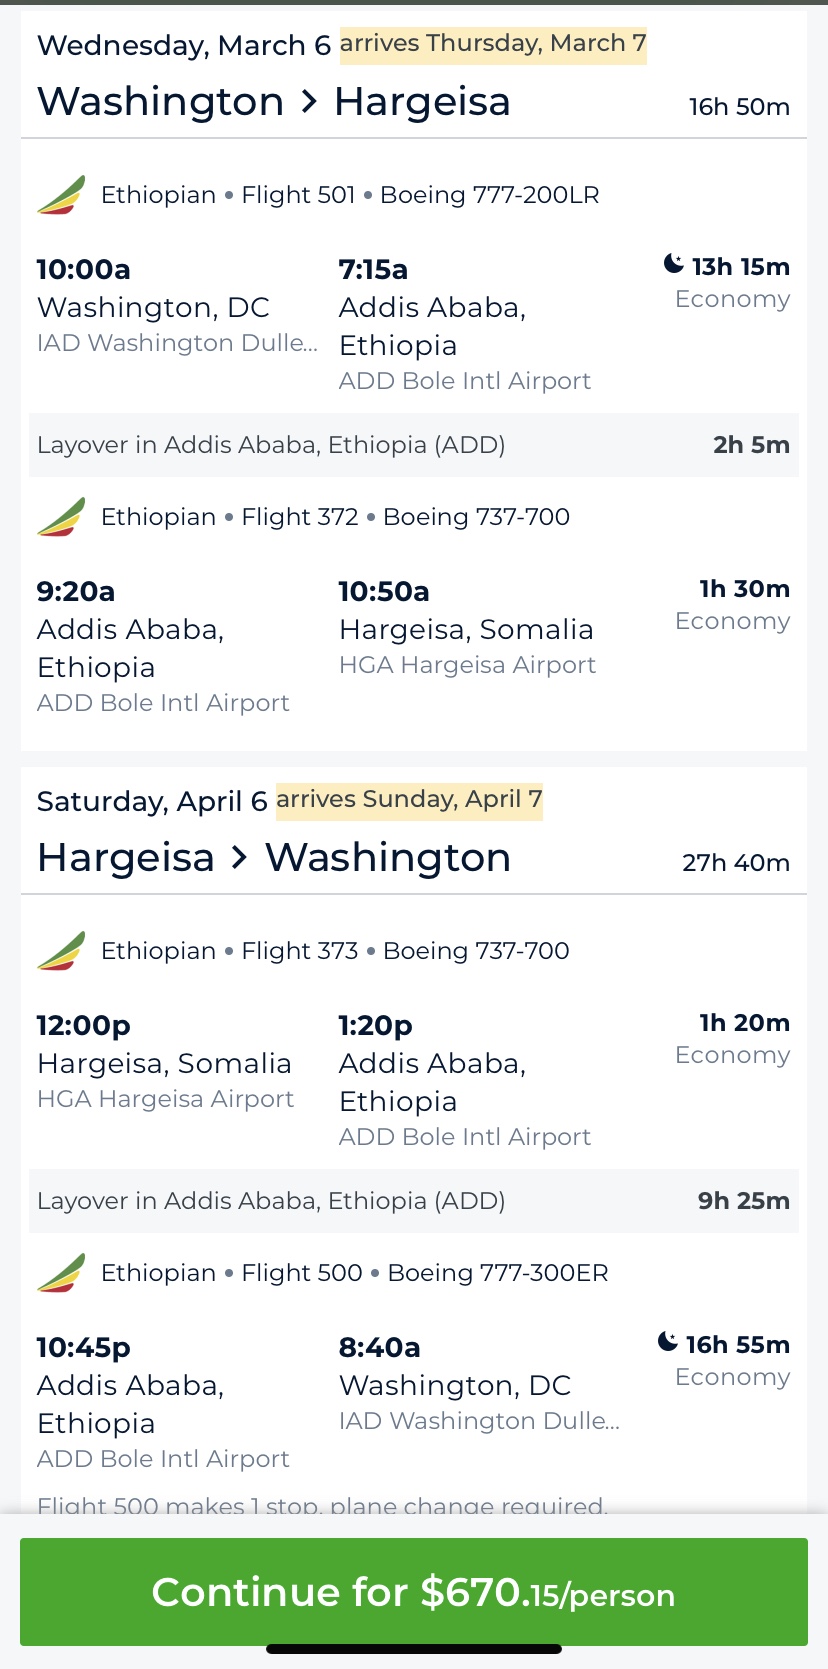This screenshot has height=1669, width=828.
Task: Tap the HGA Hargeisa Airport arrival label
Action: [x=467, y=665]
